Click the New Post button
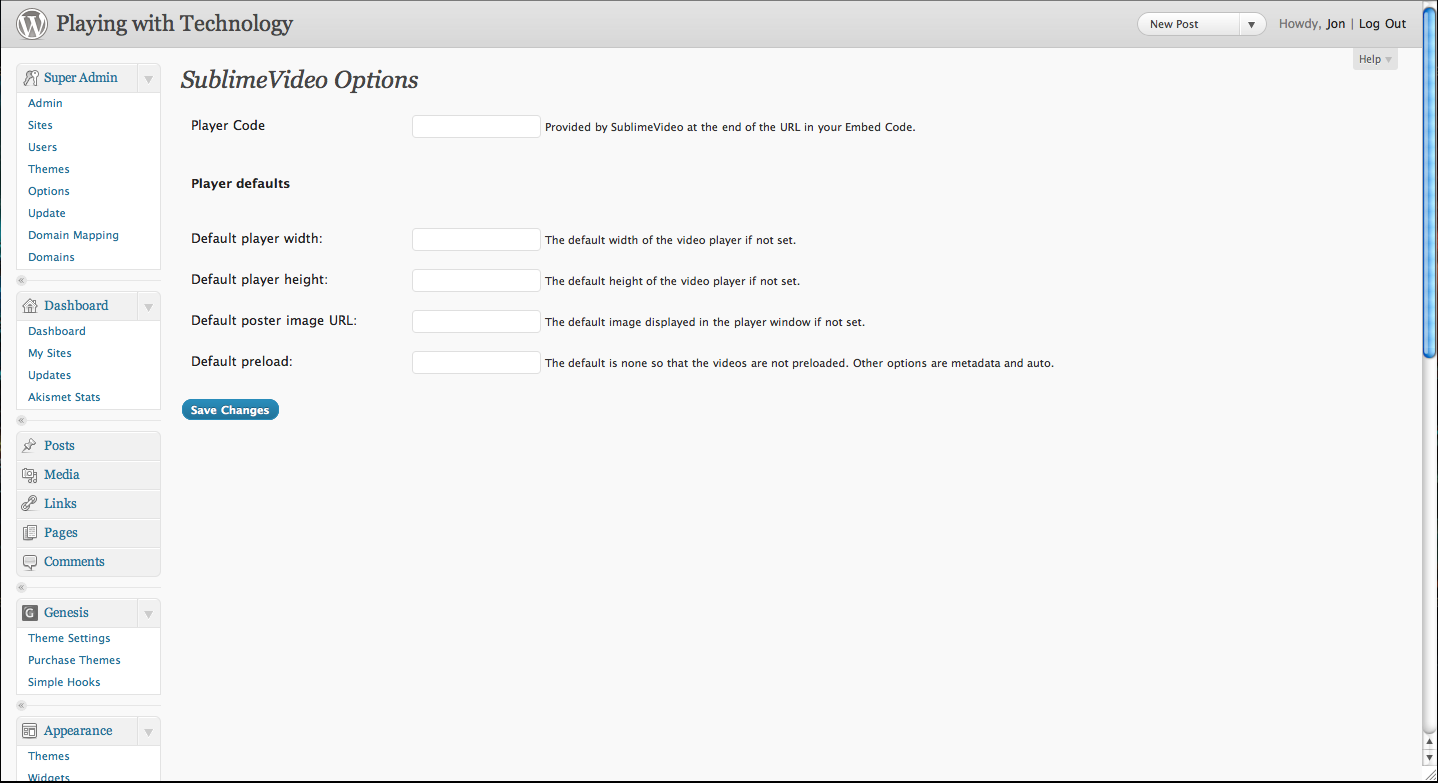Viewport: 1438px width, 783px height. 1188,24
